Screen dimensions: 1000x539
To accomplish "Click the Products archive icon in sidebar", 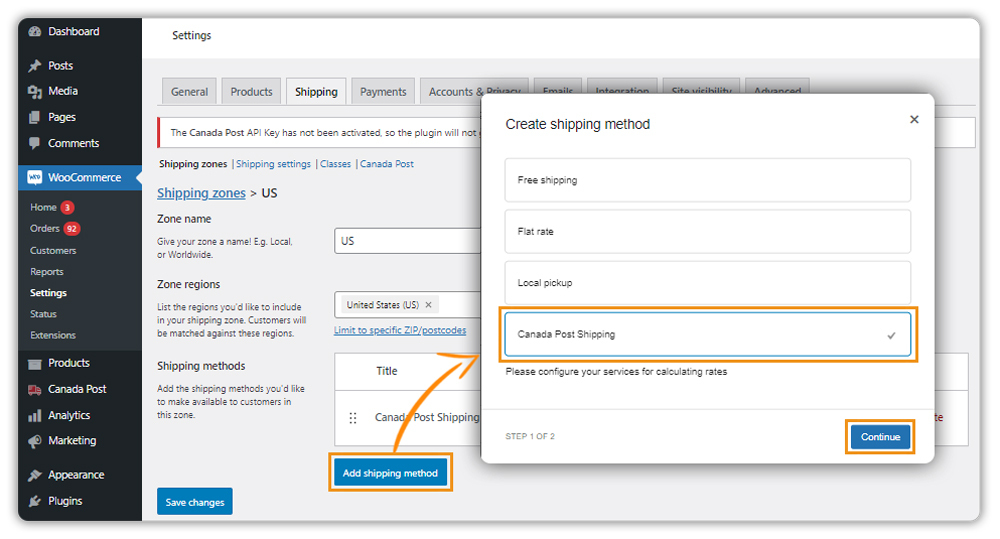I will pos(35,364).
